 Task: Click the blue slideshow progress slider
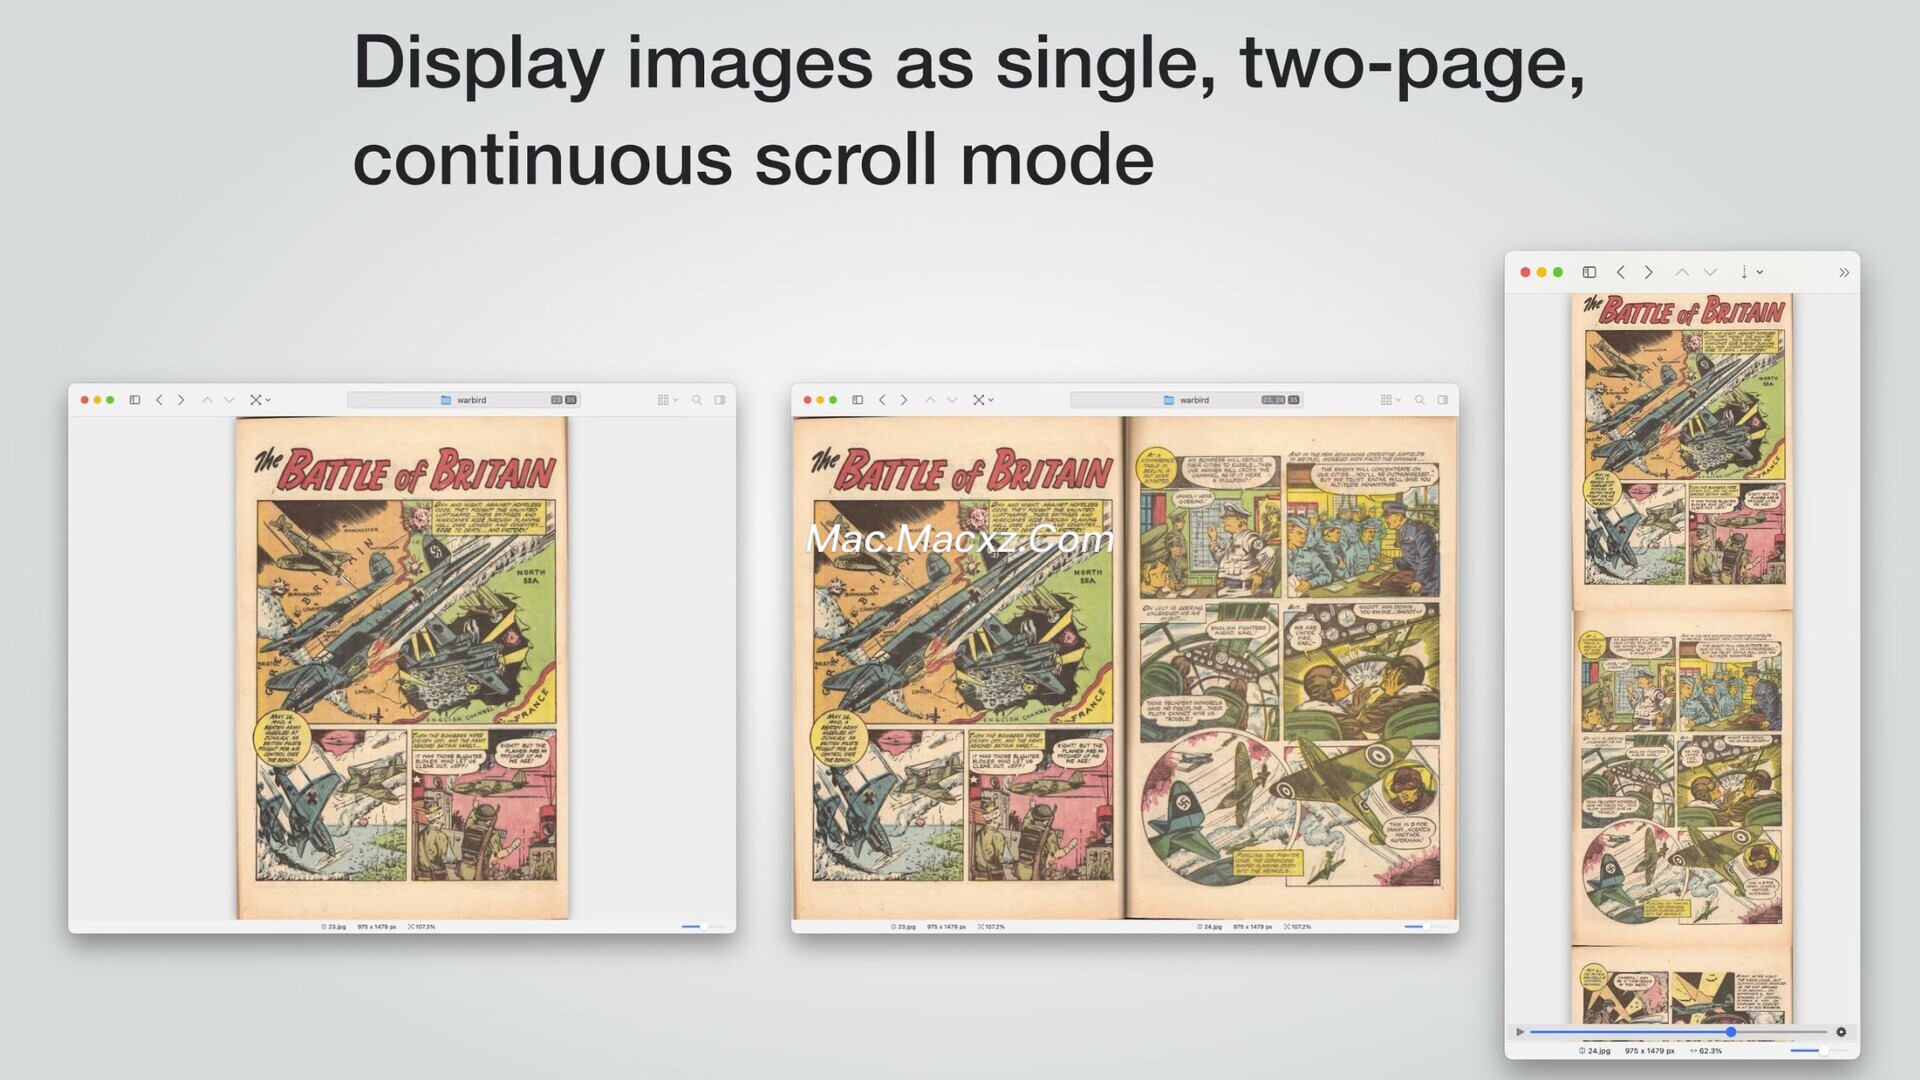1678,1032
